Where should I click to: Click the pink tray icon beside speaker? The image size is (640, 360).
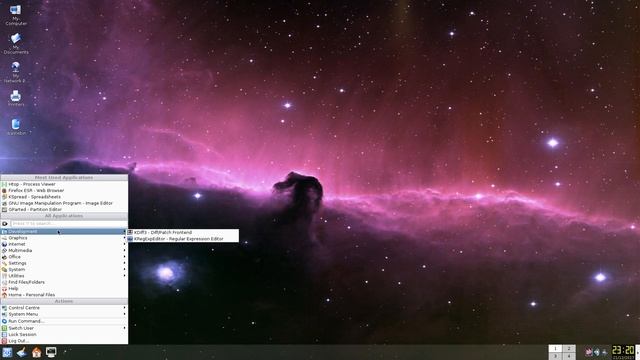[x=589, y=352]
